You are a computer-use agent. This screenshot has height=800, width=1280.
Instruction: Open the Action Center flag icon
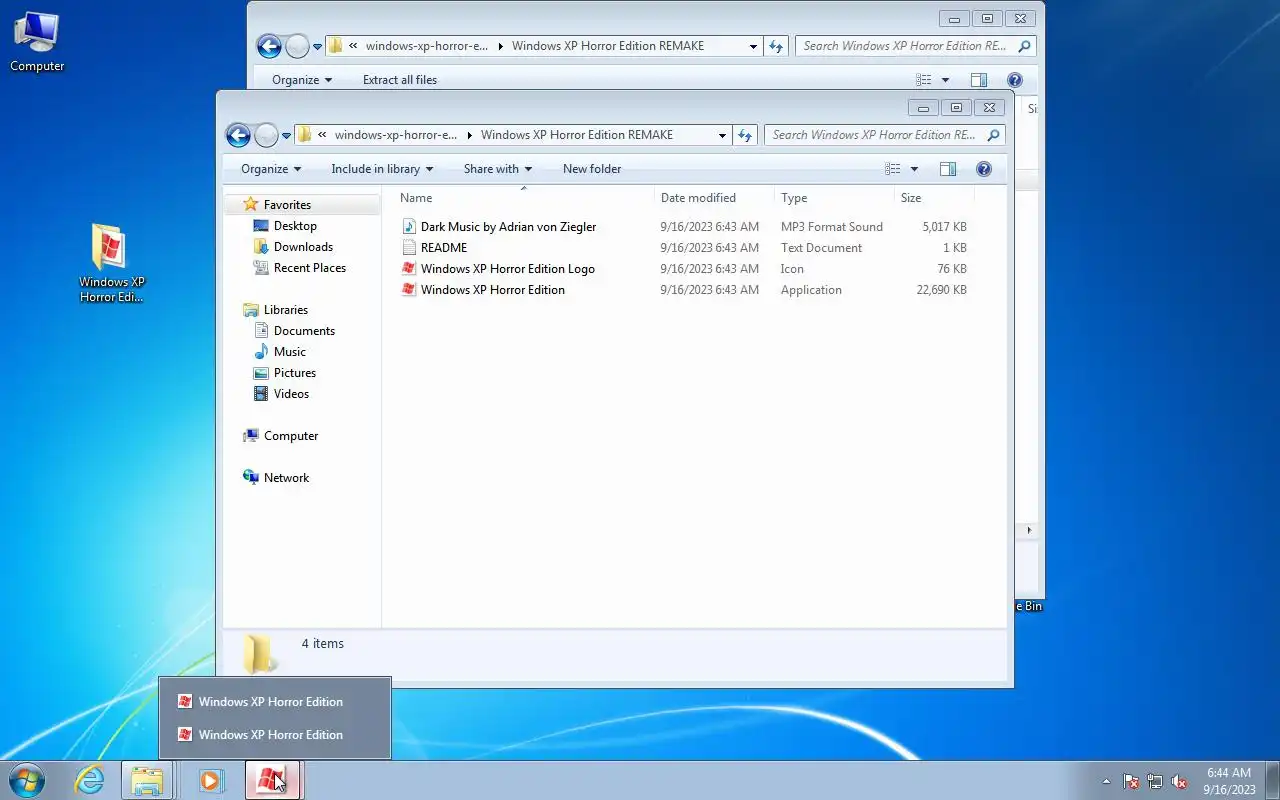1131,781
